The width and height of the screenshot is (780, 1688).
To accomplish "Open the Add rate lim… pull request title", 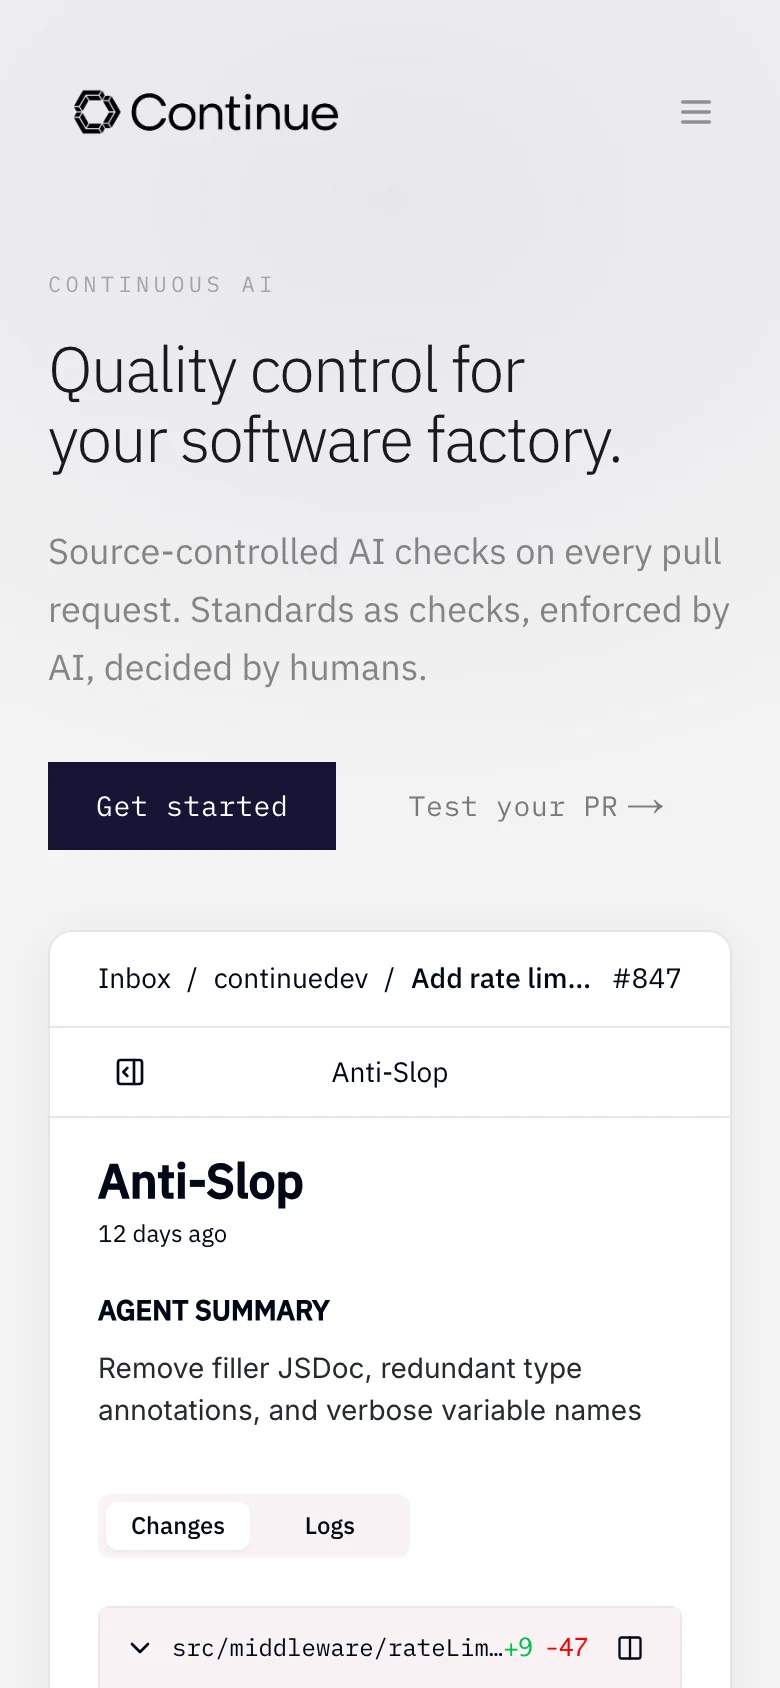I will 501,979.
